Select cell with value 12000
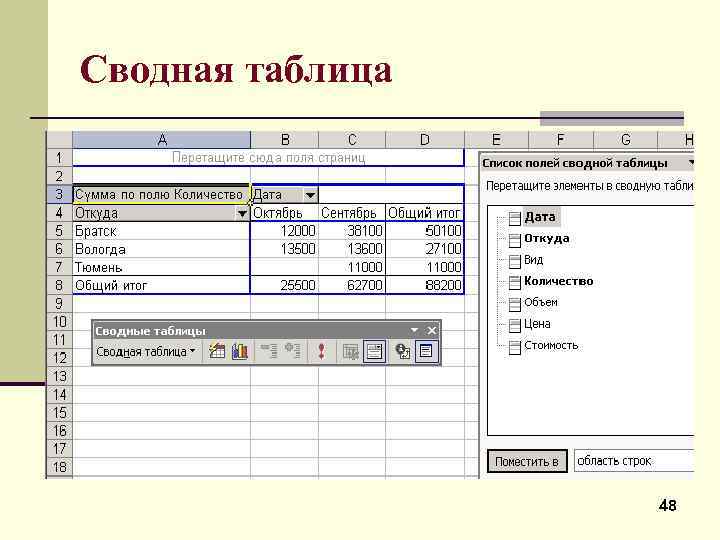The height and width of the screenshot is (540, 720). (284, 231)
